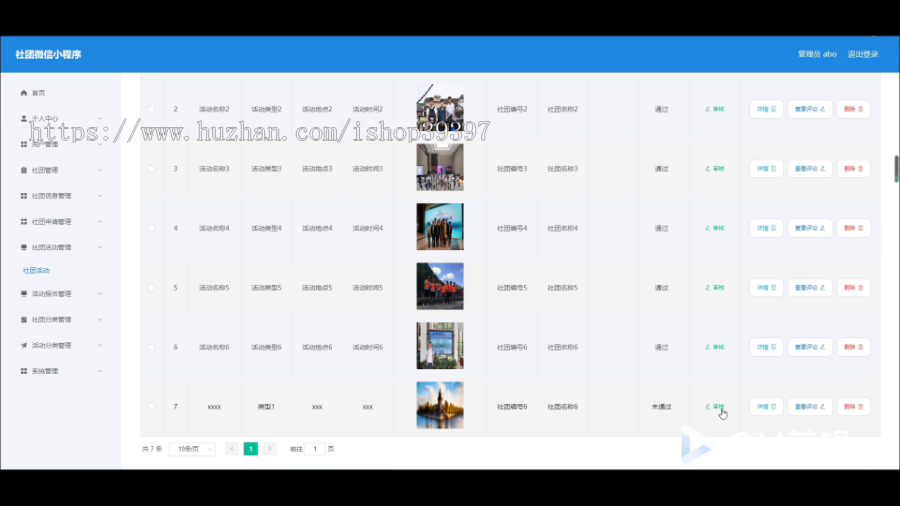Select page 1 in pagination

pyautogui.click(x=251, y=449)
